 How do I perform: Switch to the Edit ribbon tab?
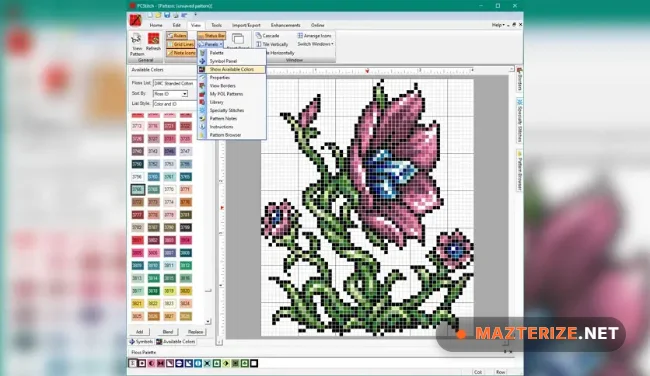click(x=177, y=25)
